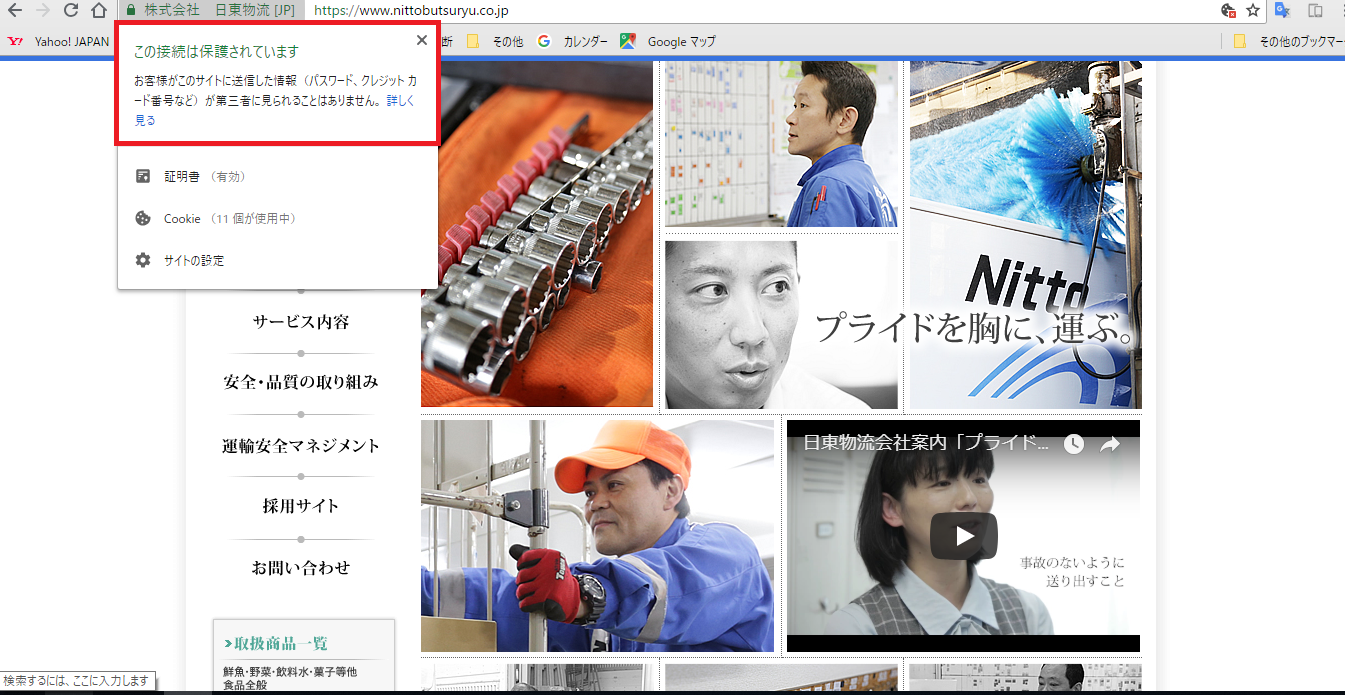The image size is (1345, 695).
Task: Open the その他 bookmark folder
Action: [x=496, y=42]
